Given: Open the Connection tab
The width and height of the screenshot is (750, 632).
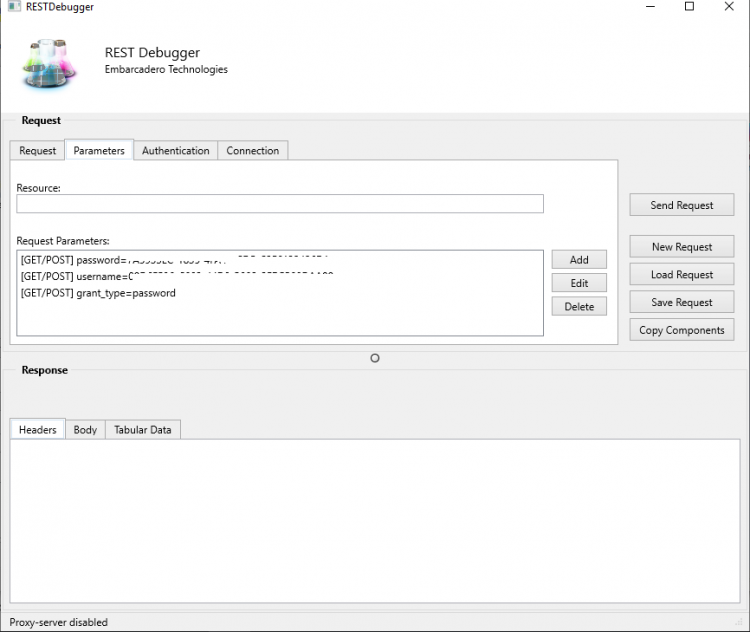Looking at the screenshot, I should (253, 151).
